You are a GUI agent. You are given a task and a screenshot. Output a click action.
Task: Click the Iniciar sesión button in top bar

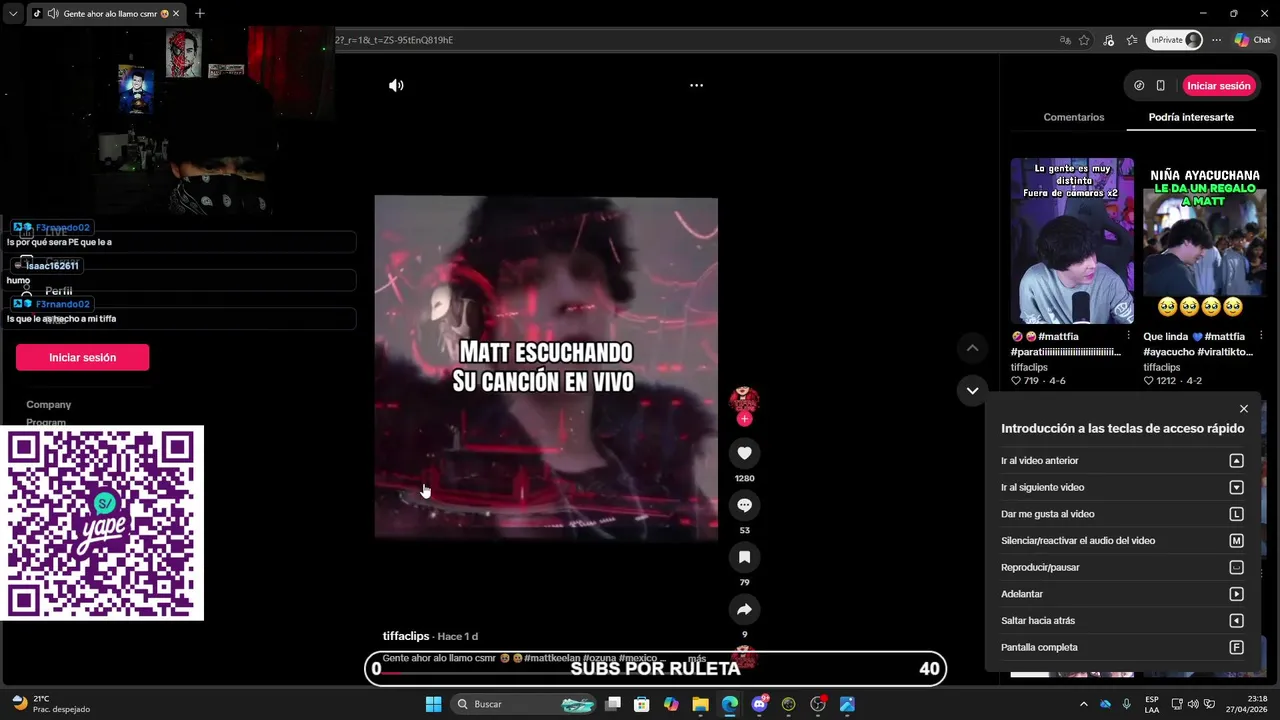click(1219, 86)
